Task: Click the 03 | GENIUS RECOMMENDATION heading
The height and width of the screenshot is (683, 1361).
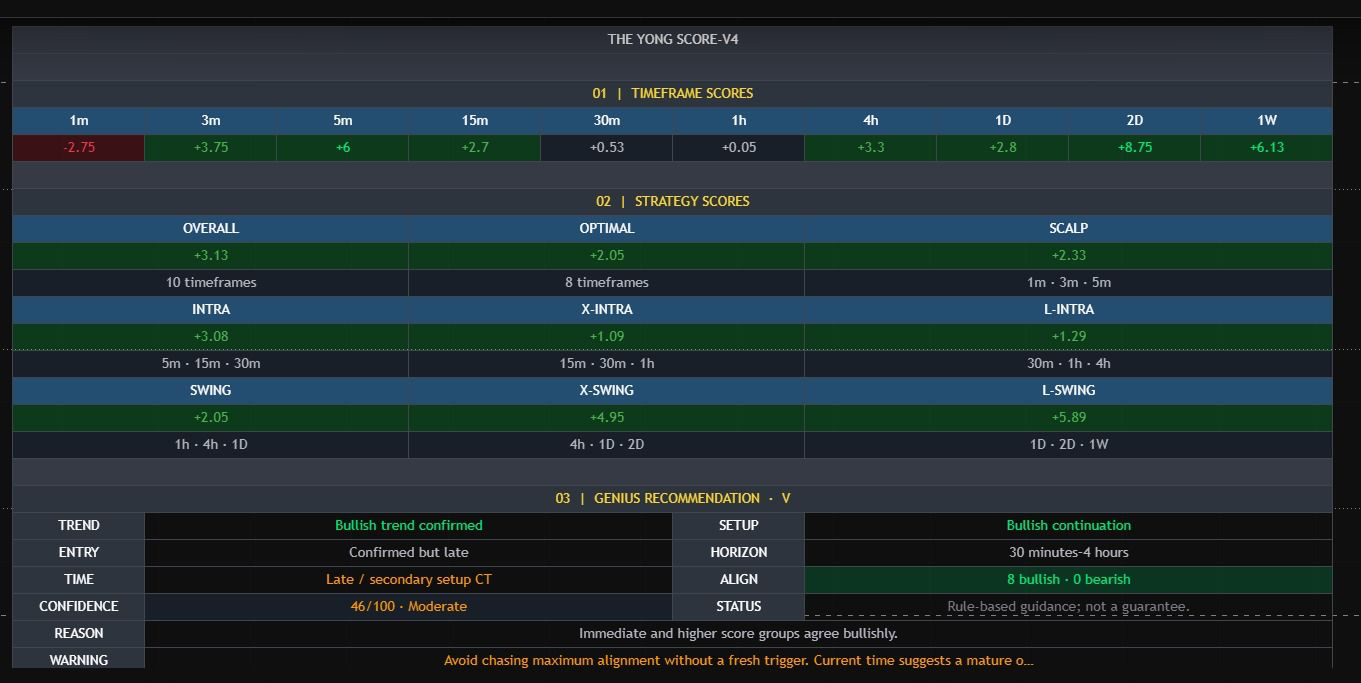Action: pyautogui.click(x=672, y=498)
